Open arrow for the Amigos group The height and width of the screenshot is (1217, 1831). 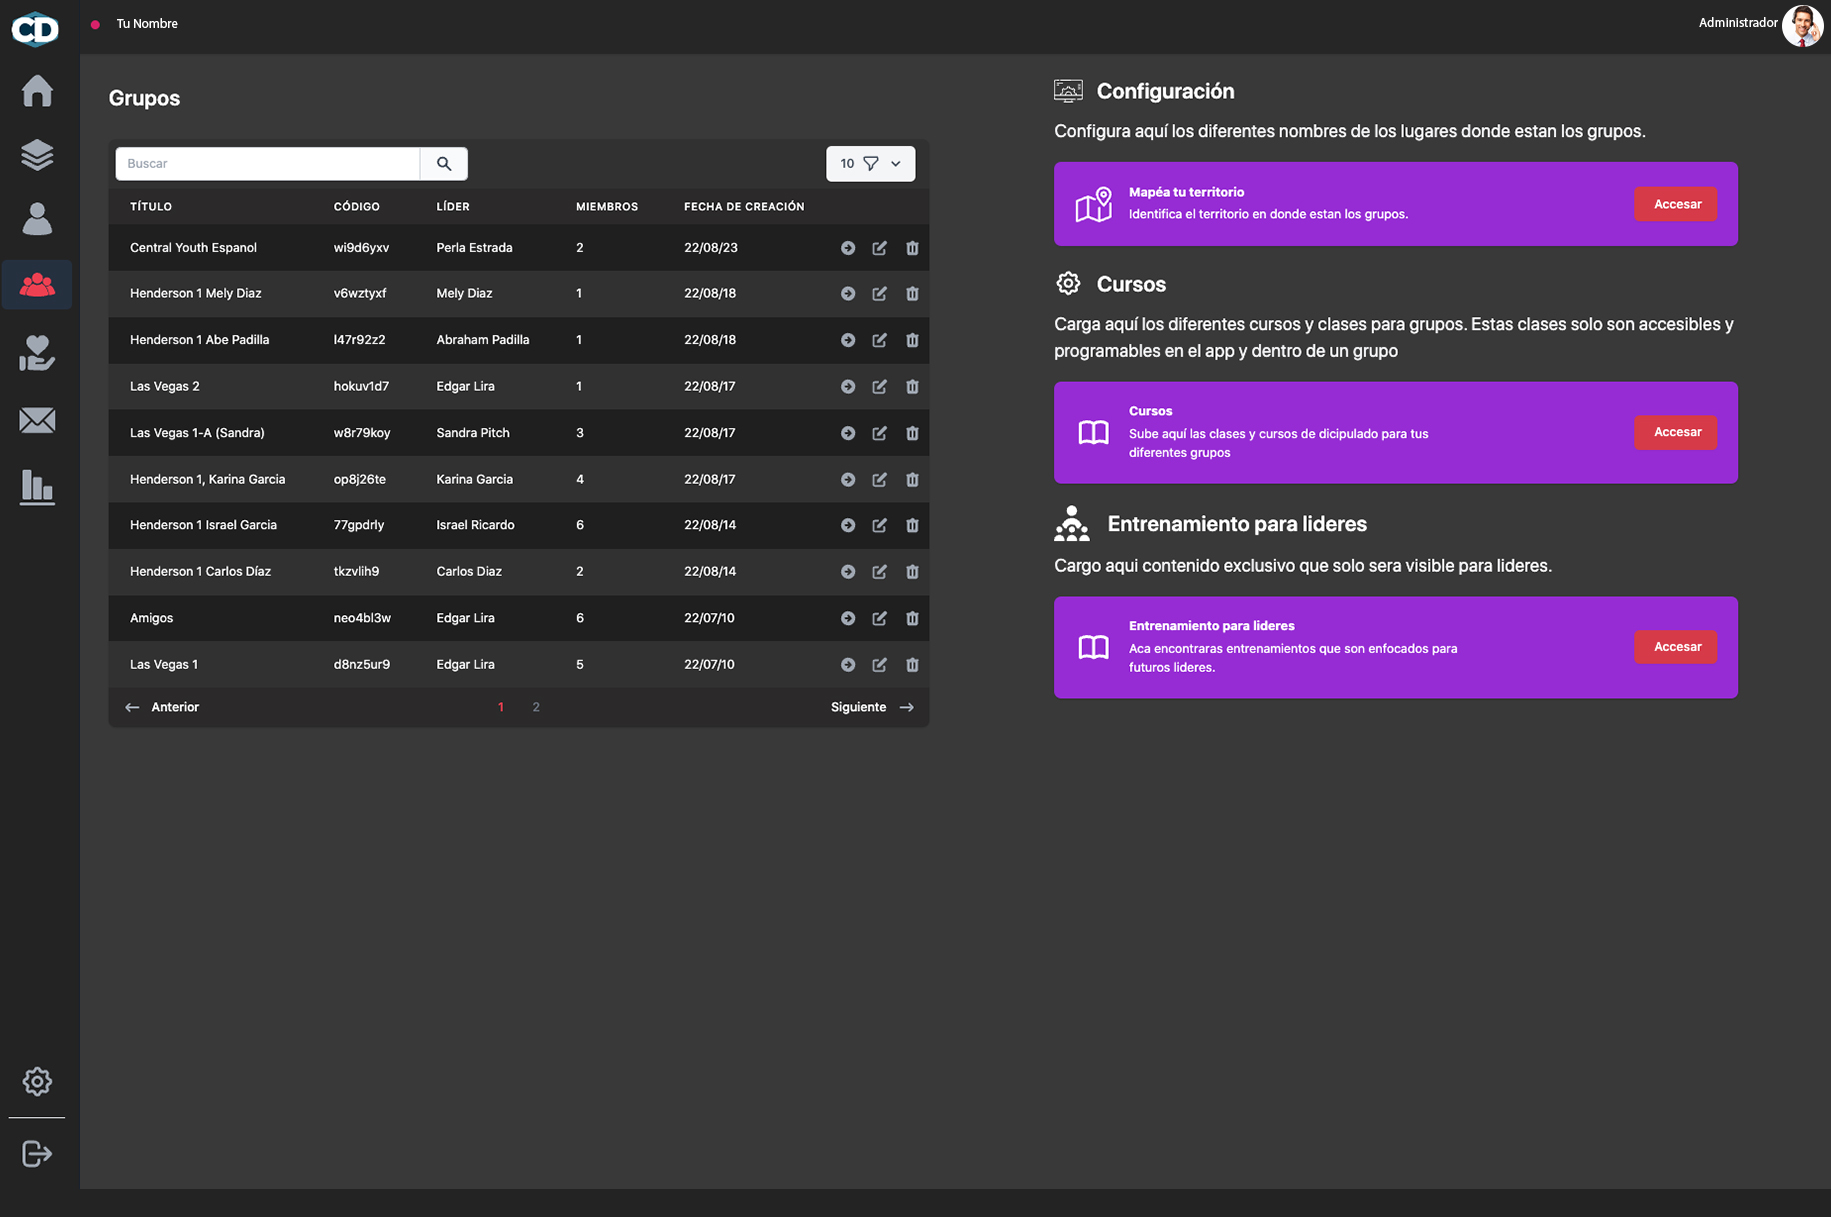point(848,618)
